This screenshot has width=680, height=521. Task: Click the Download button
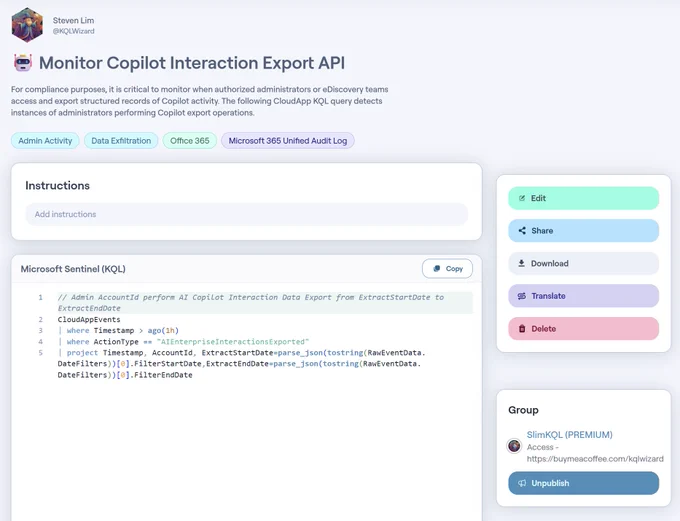click(x=583, y=263)
